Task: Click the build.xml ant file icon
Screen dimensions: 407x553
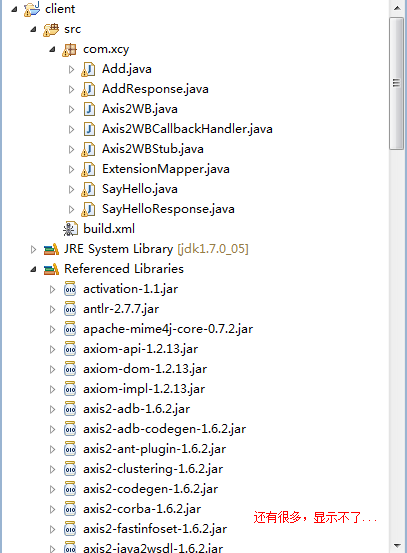Action: click(70, 229)
